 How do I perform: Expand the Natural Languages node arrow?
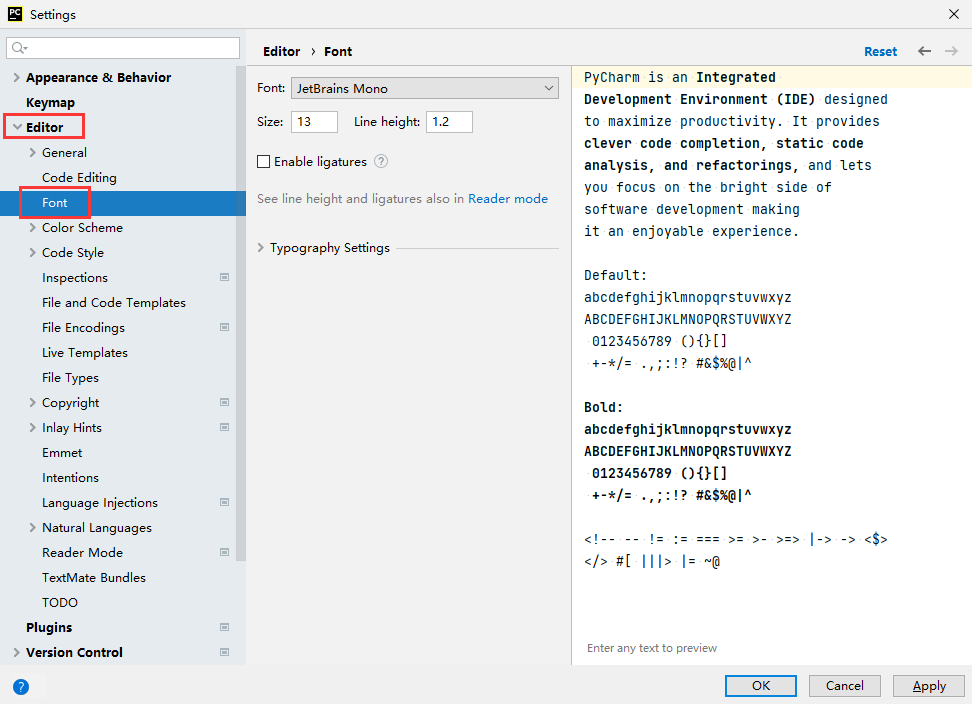coord(32,527)
